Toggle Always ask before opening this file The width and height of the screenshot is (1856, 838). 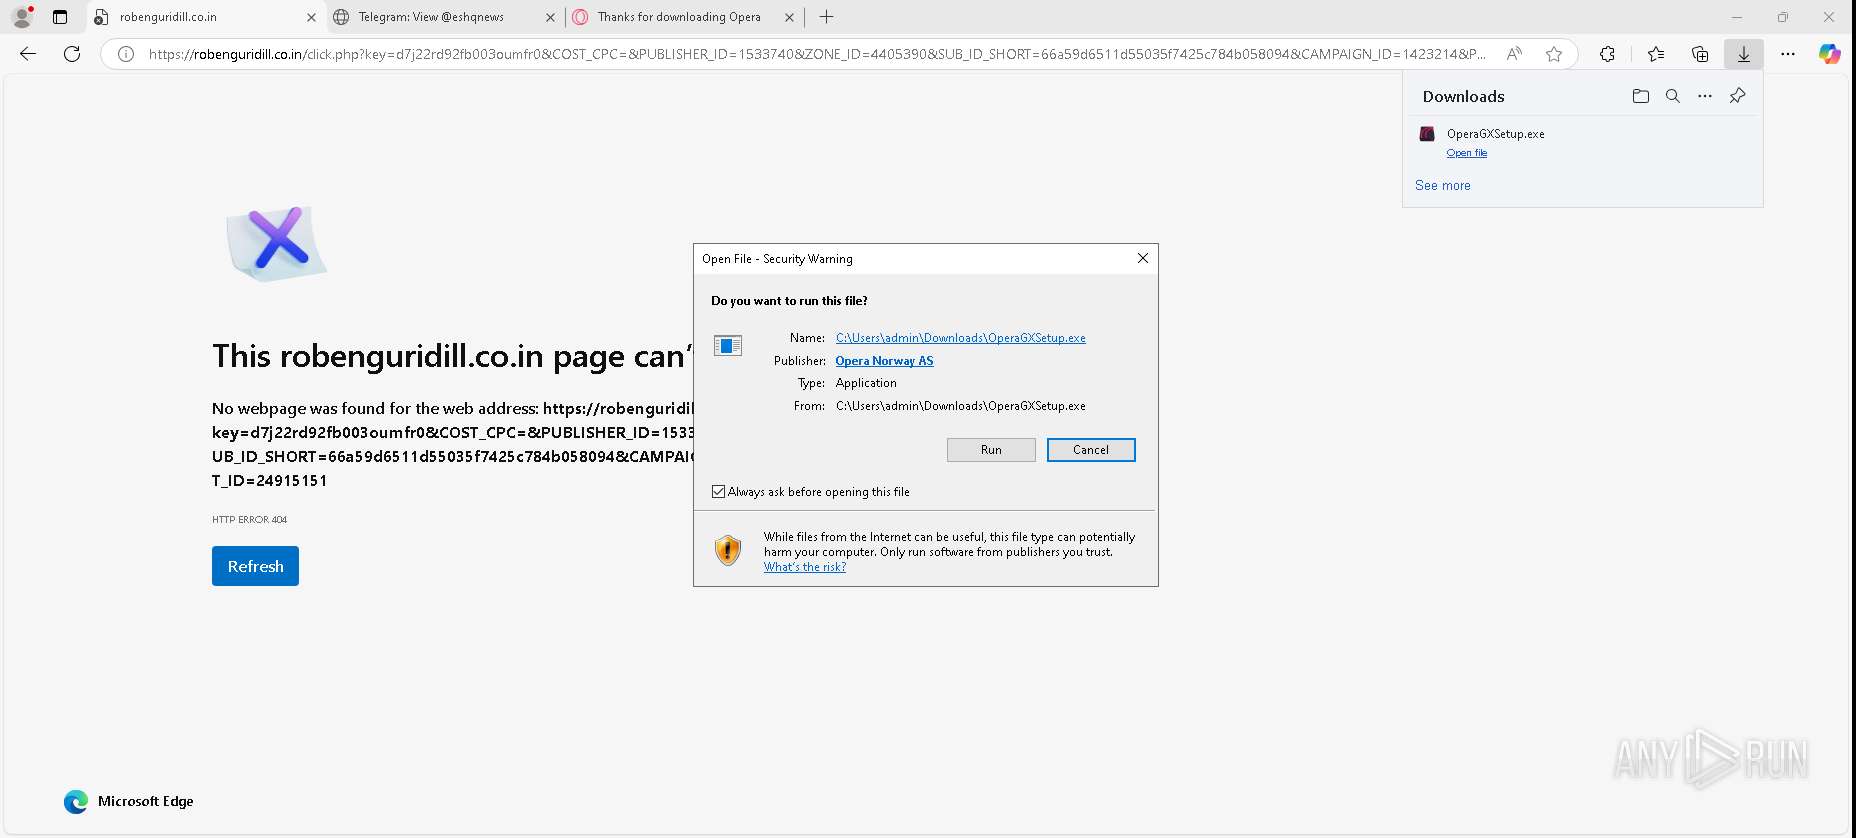coord(718,491)
